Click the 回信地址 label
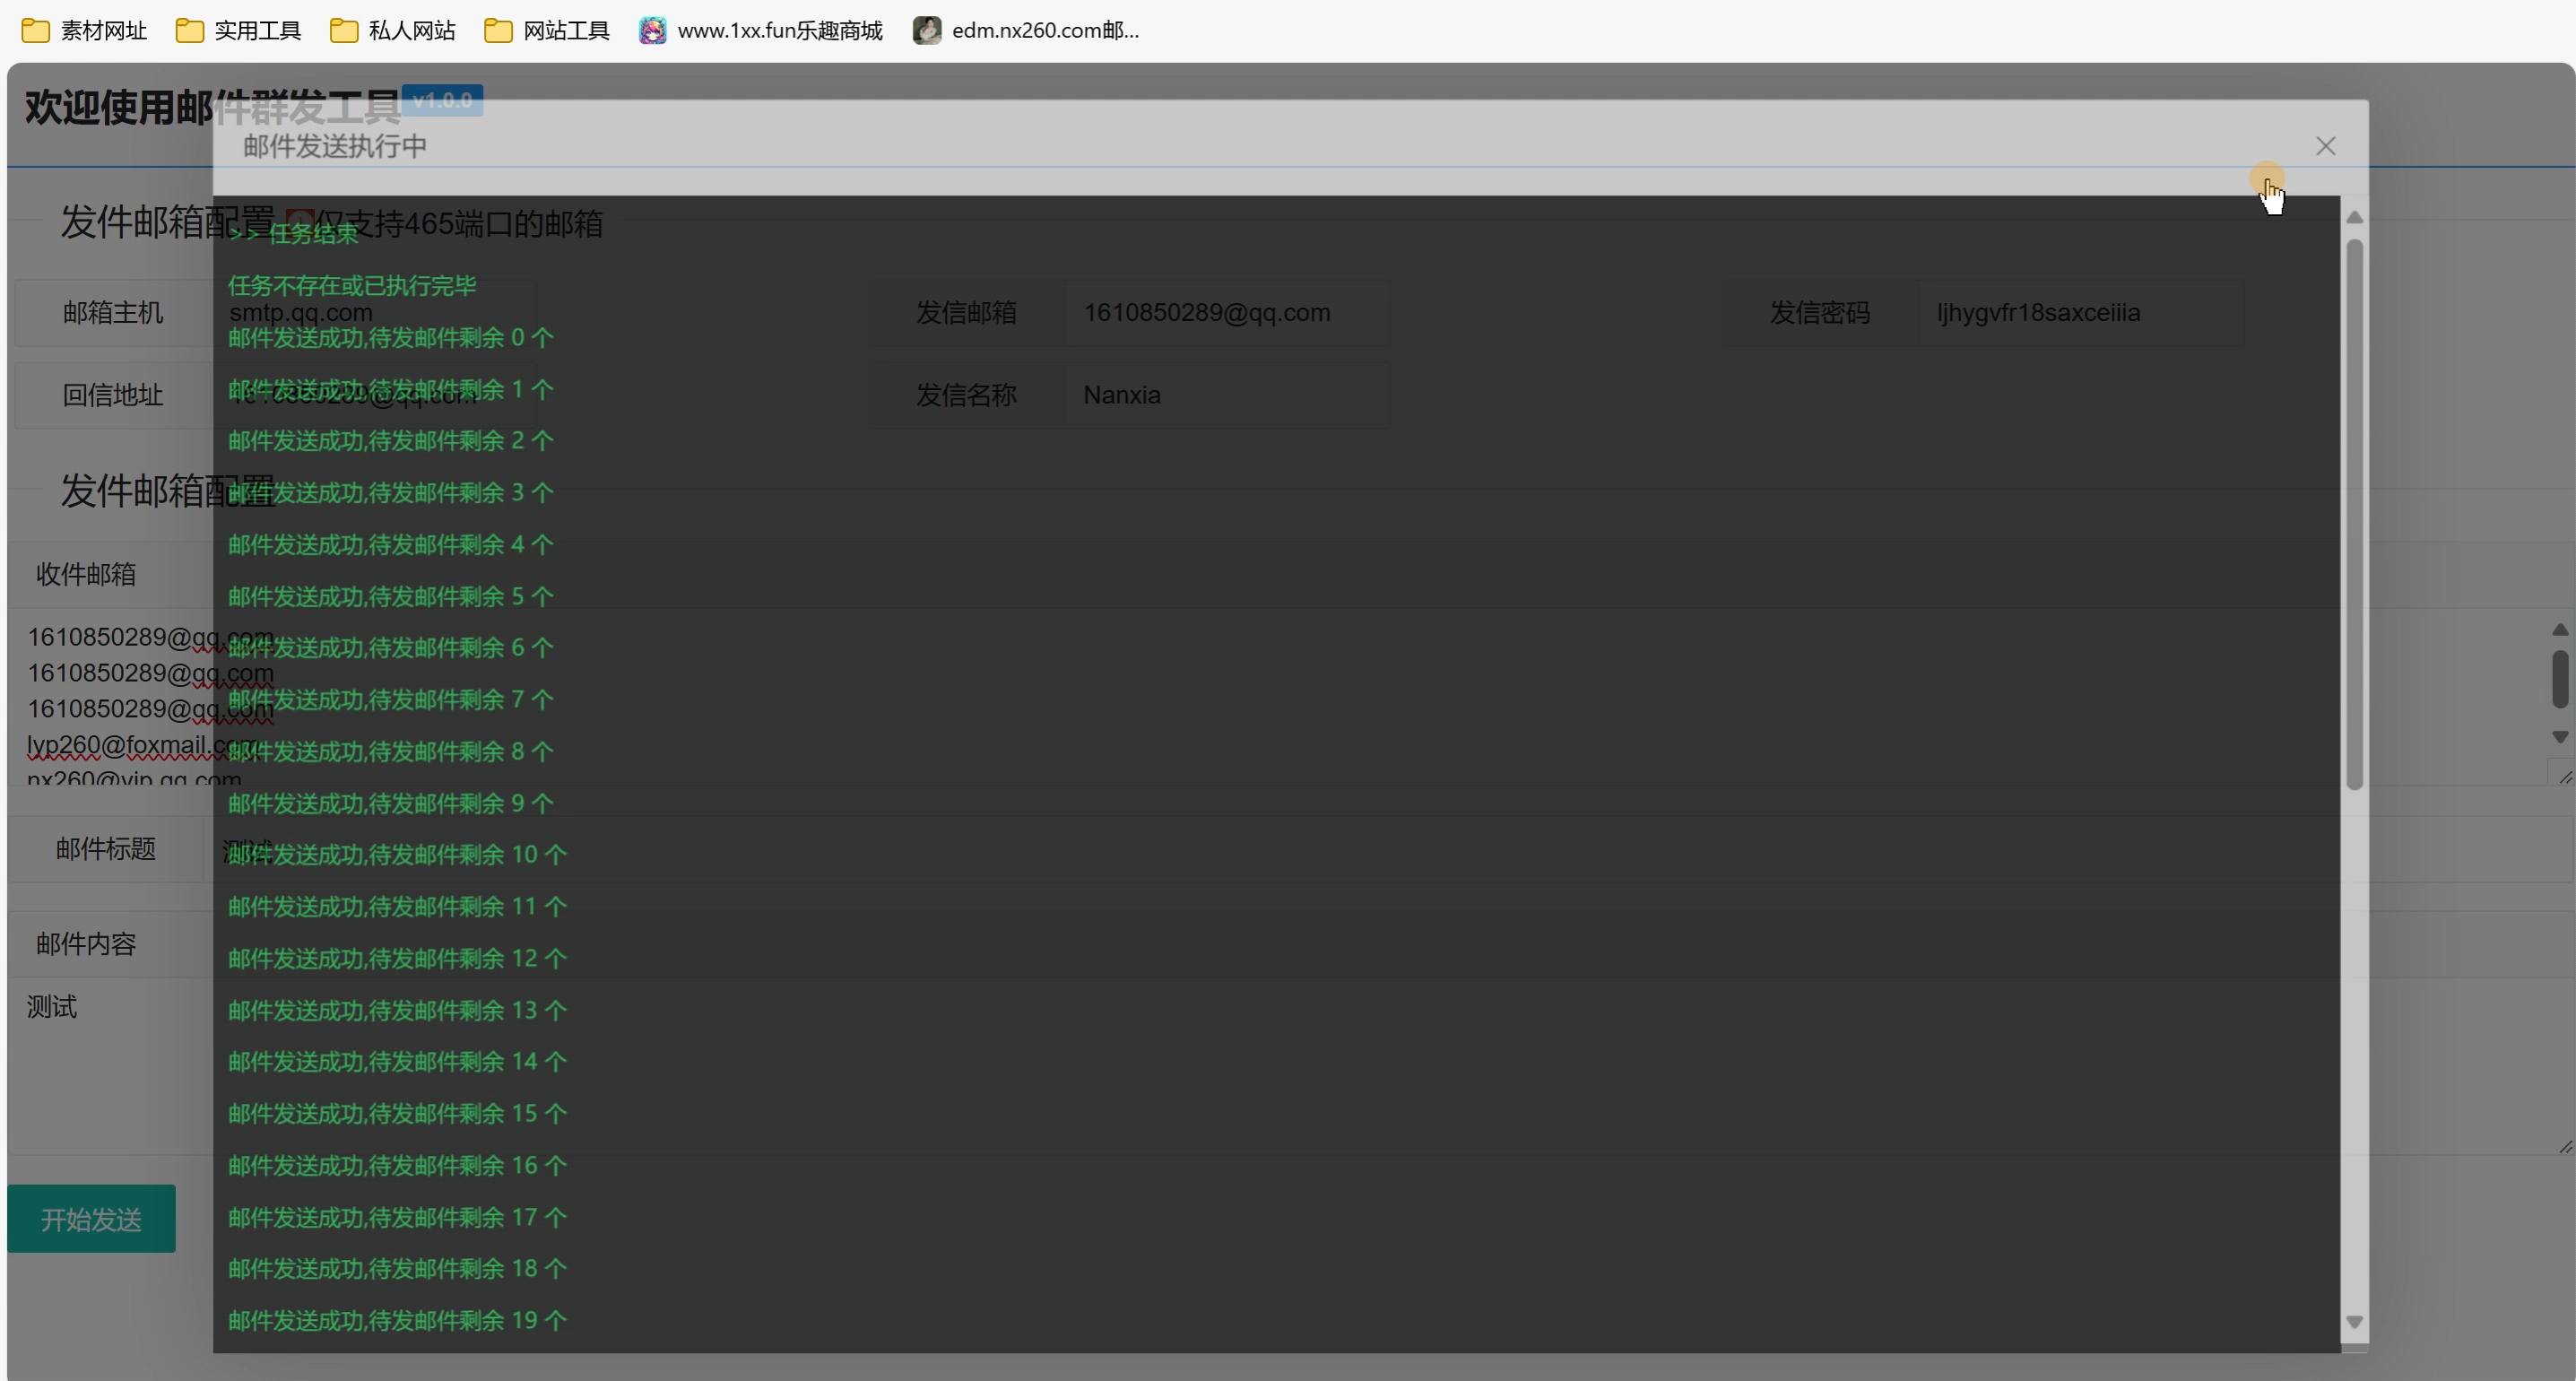 click(x=113, y=395)
